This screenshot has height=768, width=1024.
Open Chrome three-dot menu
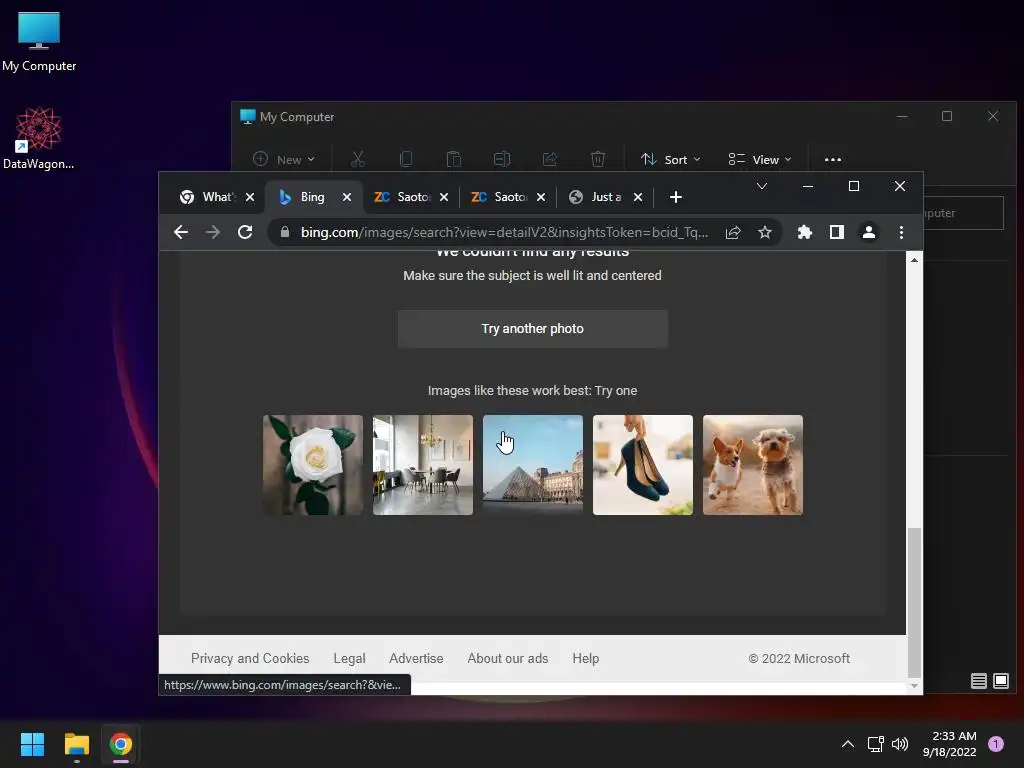(x=901, y=232)
